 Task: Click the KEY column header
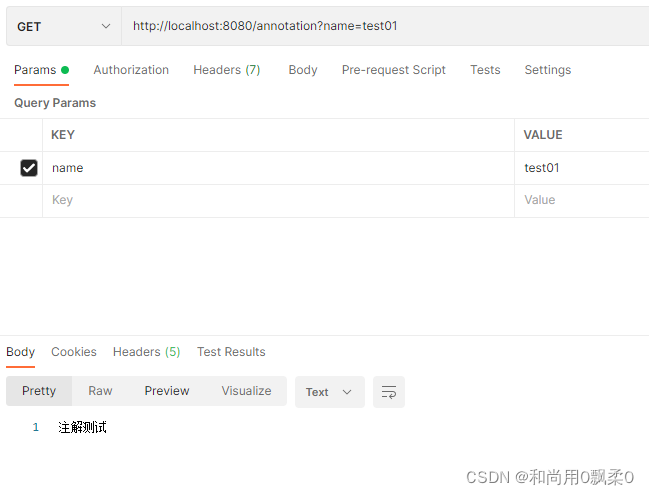coord(63,135)
